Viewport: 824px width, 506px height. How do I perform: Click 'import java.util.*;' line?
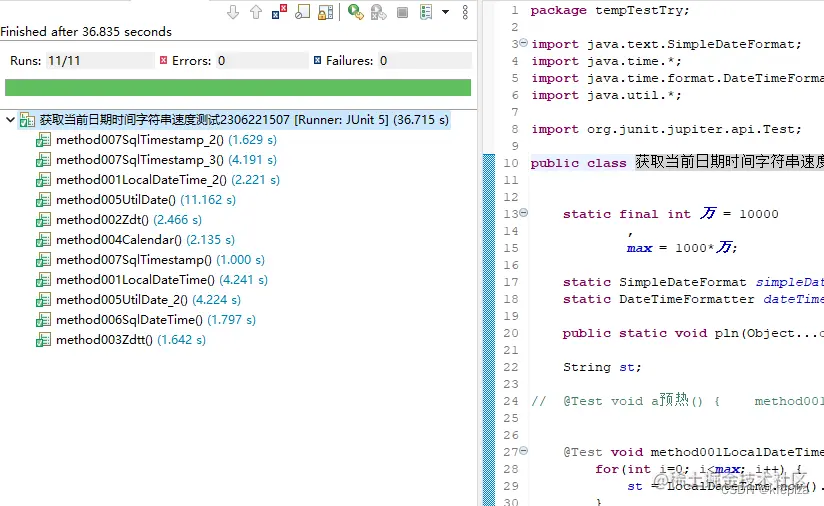606,95
